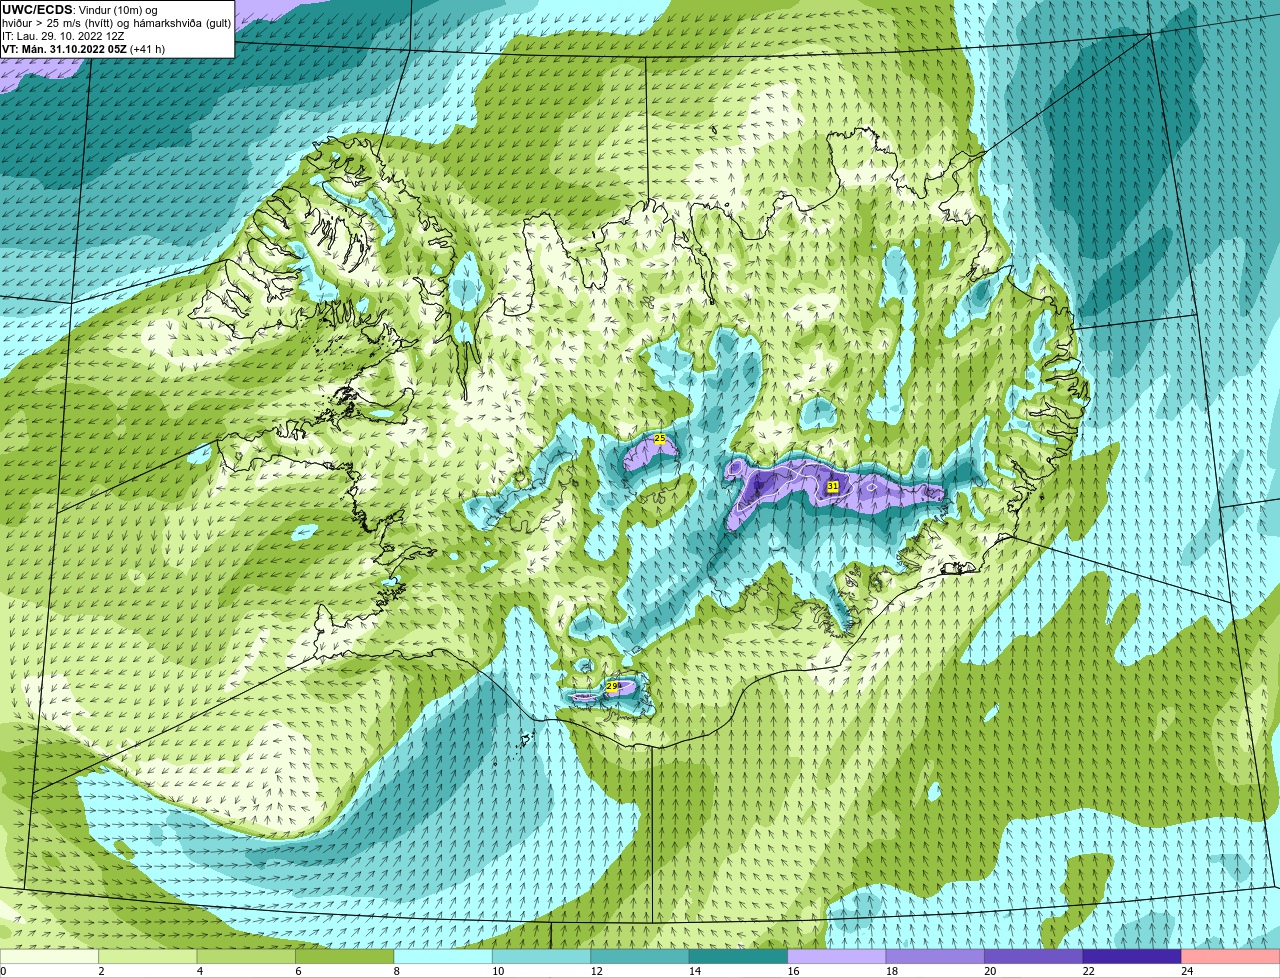1280x978 pixels.
Task: Click the scale label 12
Action: click(x=596, y=971)
